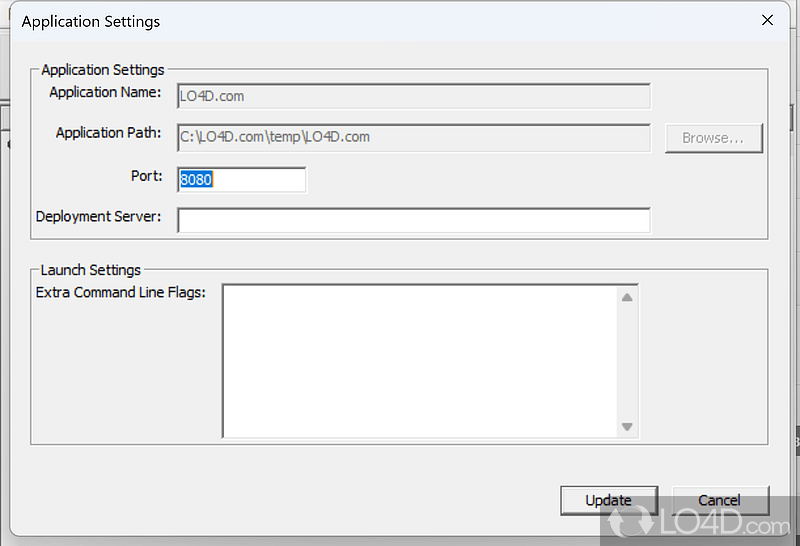Click the Application Name: label
Screen dimensions: 800x546
[105, 92]
